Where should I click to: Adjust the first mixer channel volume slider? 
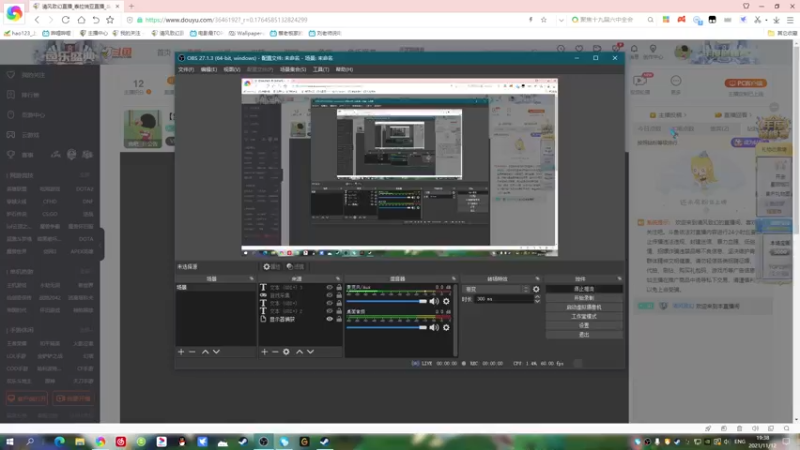pyautogui.click(x=387, y=301)
